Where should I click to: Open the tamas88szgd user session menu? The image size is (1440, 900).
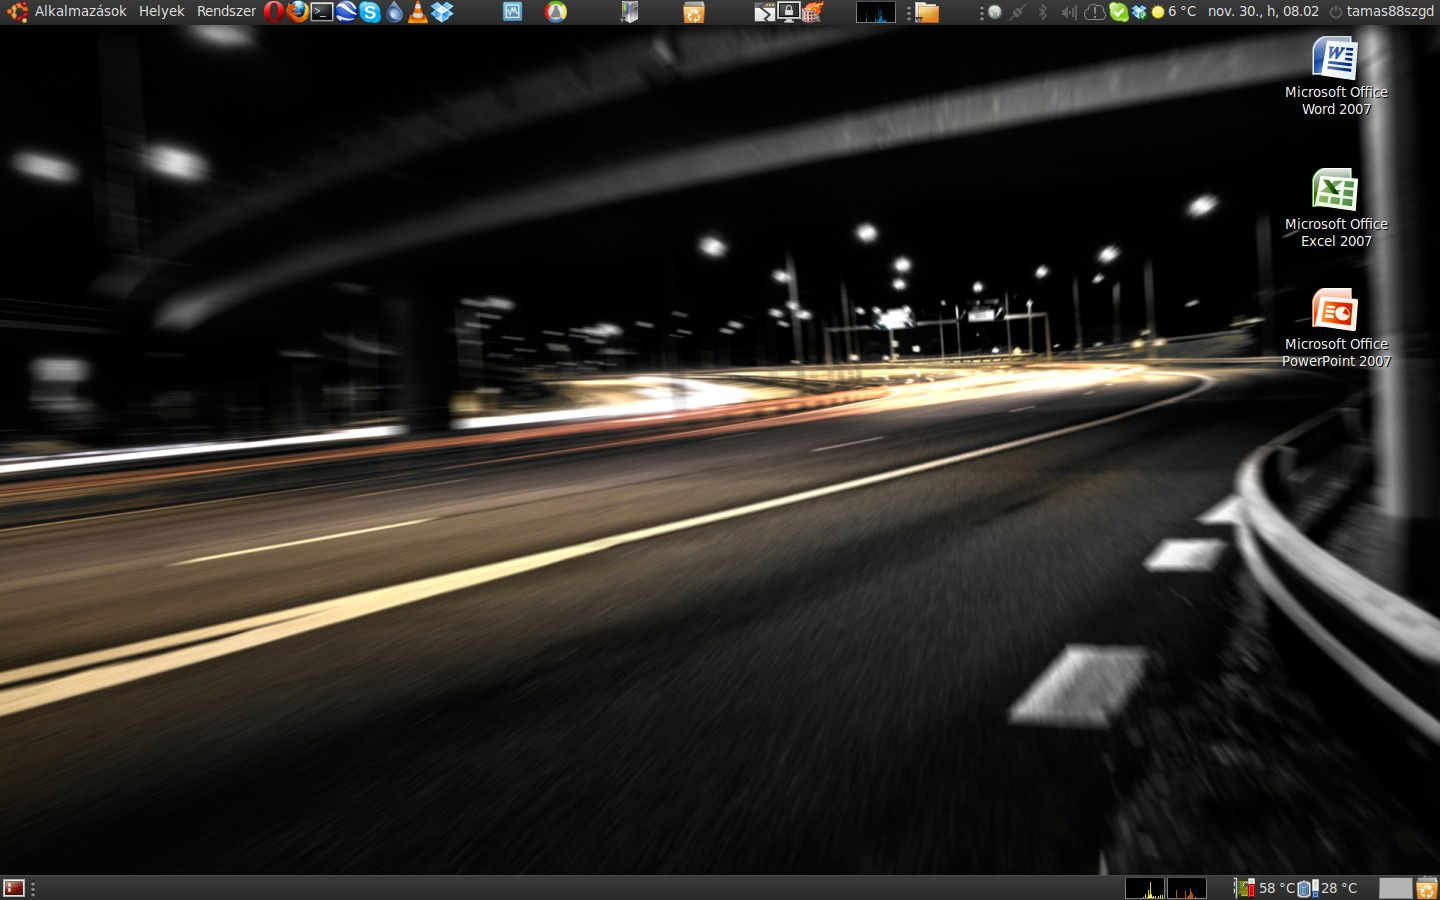(1382, 11)
